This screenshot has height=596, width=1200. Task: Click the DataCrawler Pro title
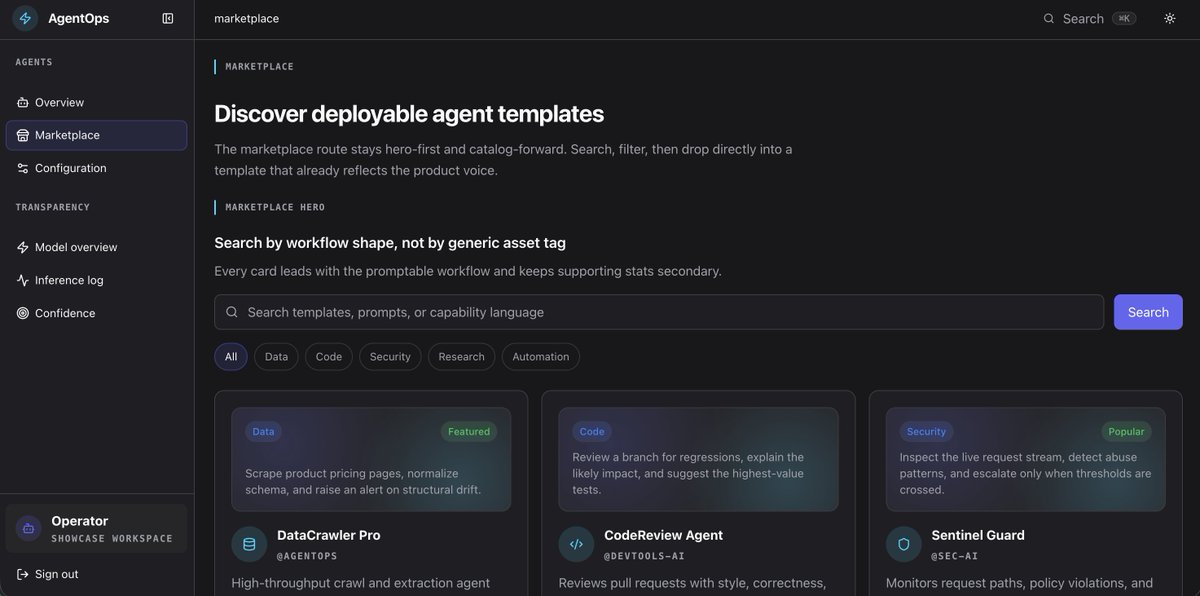click(329, 535)
